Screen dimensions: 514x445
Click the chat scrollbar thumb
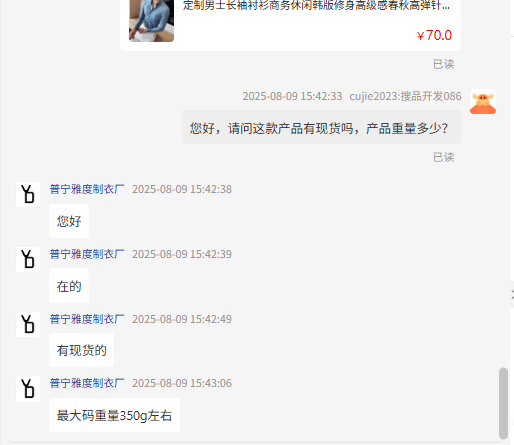[x=503, y=403]
